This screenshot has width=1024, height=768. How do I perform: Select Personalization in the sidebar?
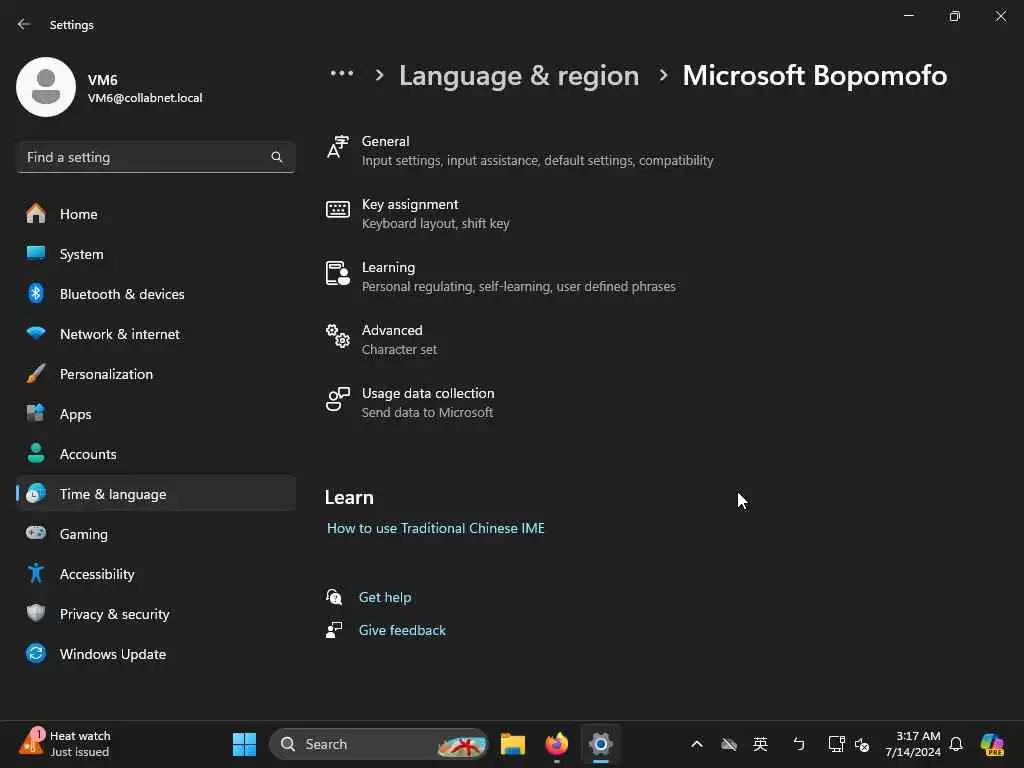(x=156, y=374)
